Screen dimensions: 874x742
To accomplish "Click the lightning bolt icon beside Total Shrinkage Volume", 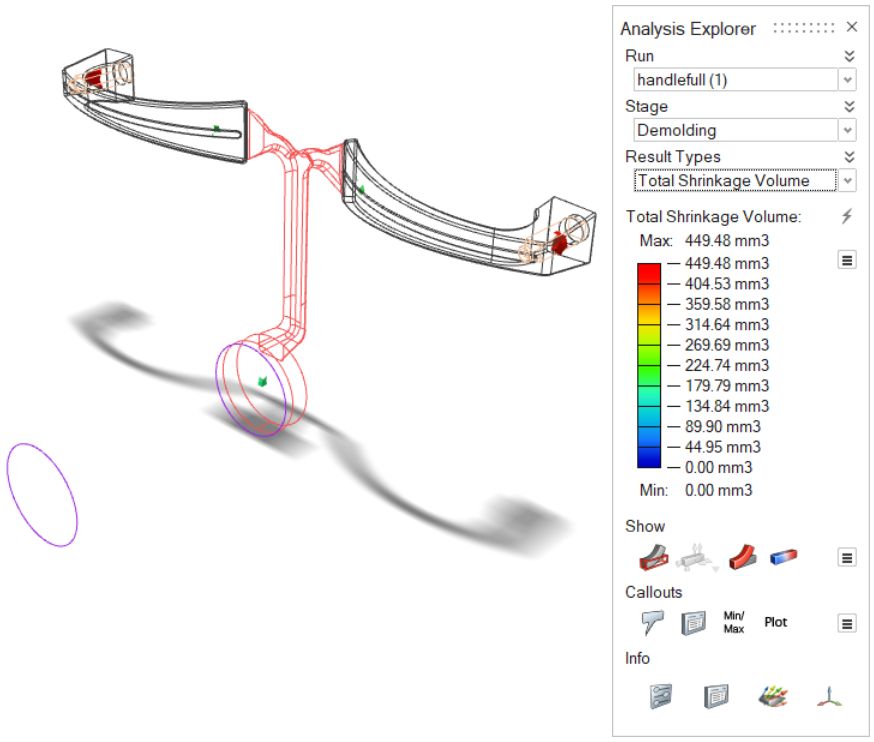I will [x=847, y=216].
